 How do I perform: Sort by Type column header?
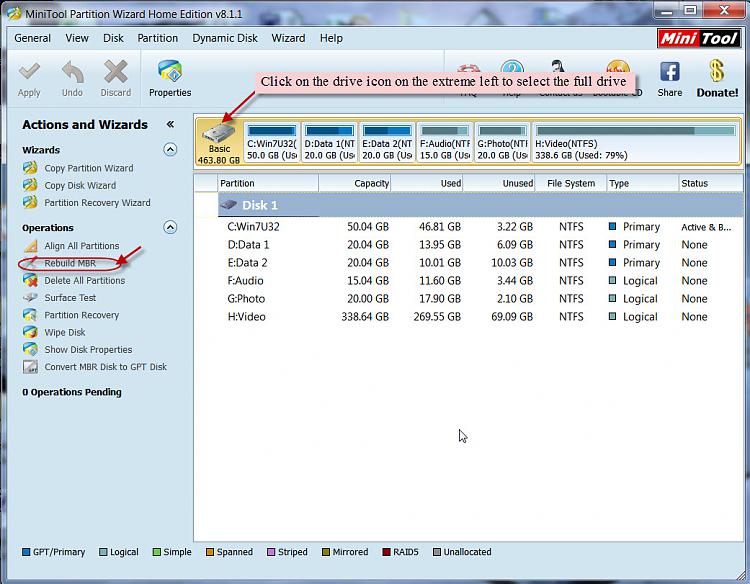(x=643, y=183)
